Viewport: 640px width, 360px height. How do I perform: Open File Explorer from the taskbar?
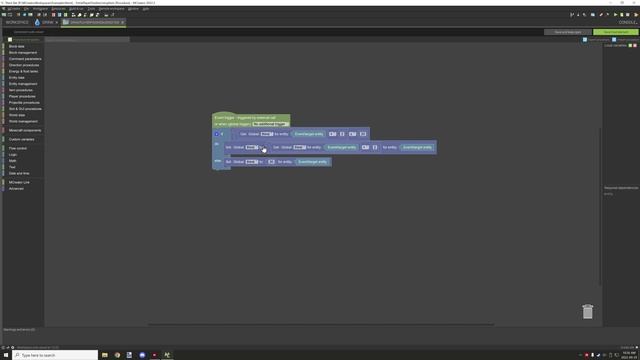point(105,355)
